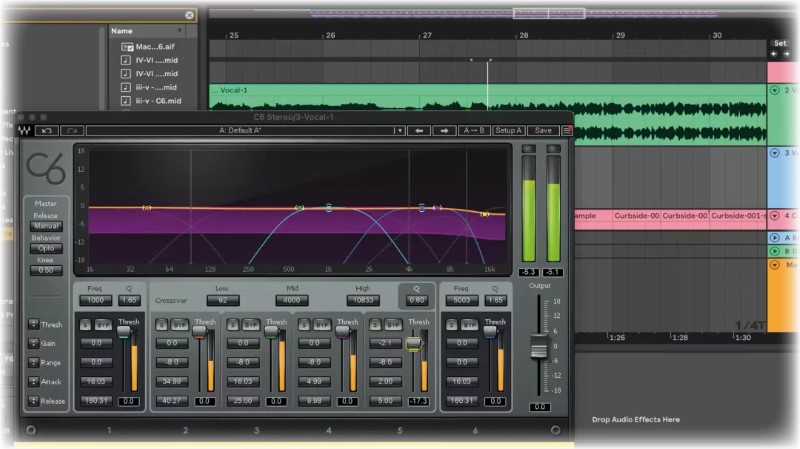
Task: Solo band 5 with its S button (gain -2.1)
Action: pos(375,325)
